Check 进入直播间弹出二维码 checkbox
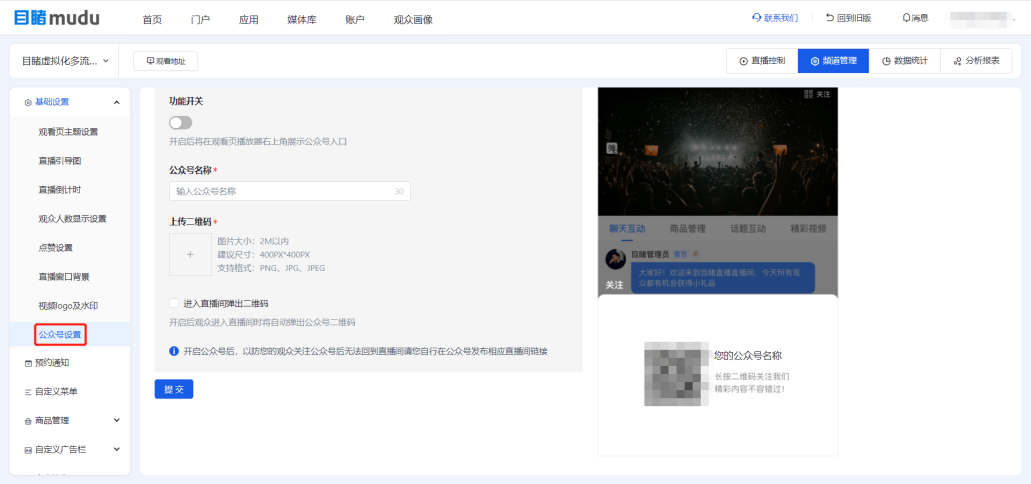The width and height of the screenshot is (1031, 484). 174,303
